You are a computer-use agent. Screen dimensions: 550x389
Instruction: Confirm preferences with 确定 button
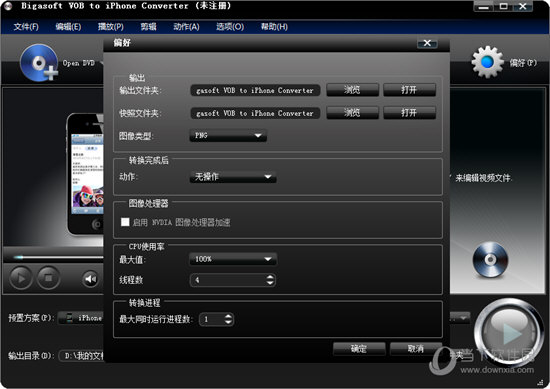(x=359, y=349)
